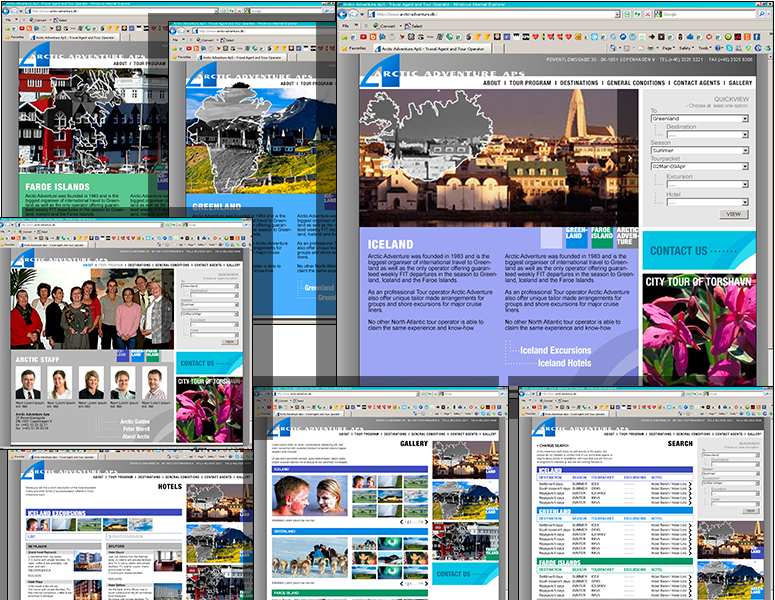Screen dimensions: 775x600
Task: Click the Forward arrow in the Iceland browser window
Action: [353, 14]
